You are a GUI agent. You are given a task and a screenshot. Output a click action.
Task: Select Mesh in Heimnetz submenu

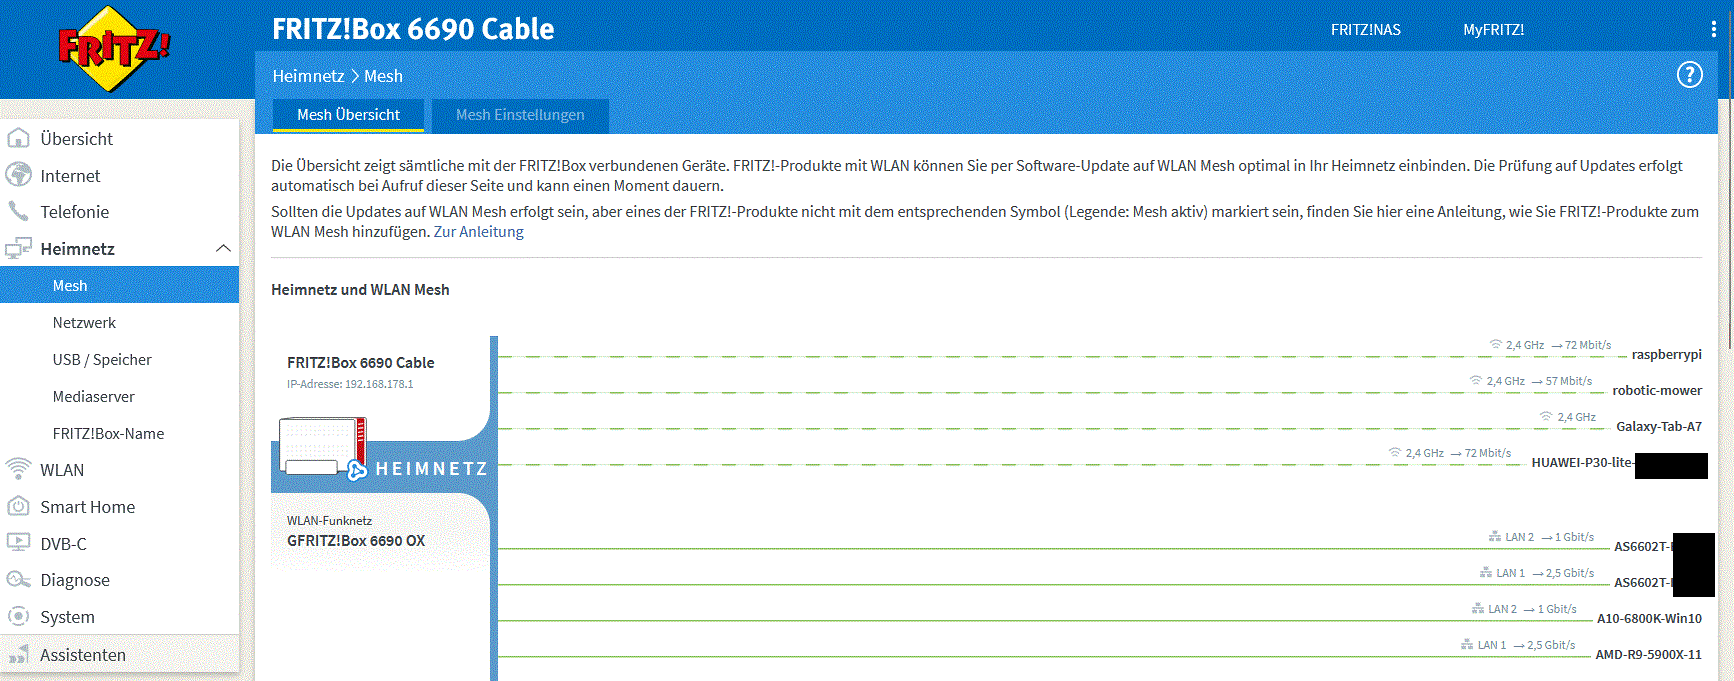pyautogui.click(x=119, y=285)
